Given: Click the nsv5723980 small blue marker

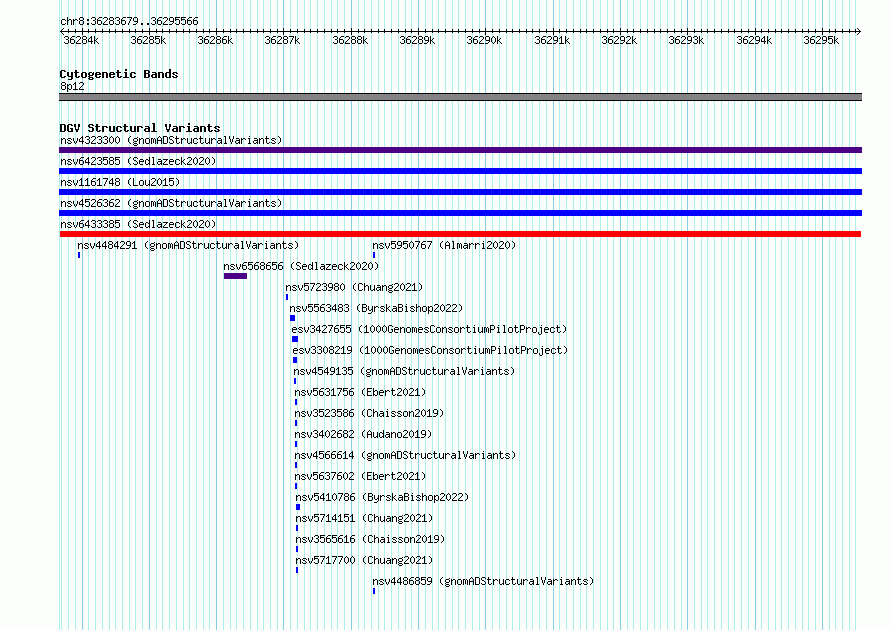Looking at the screenshot, I should click(x=287, y=297).
